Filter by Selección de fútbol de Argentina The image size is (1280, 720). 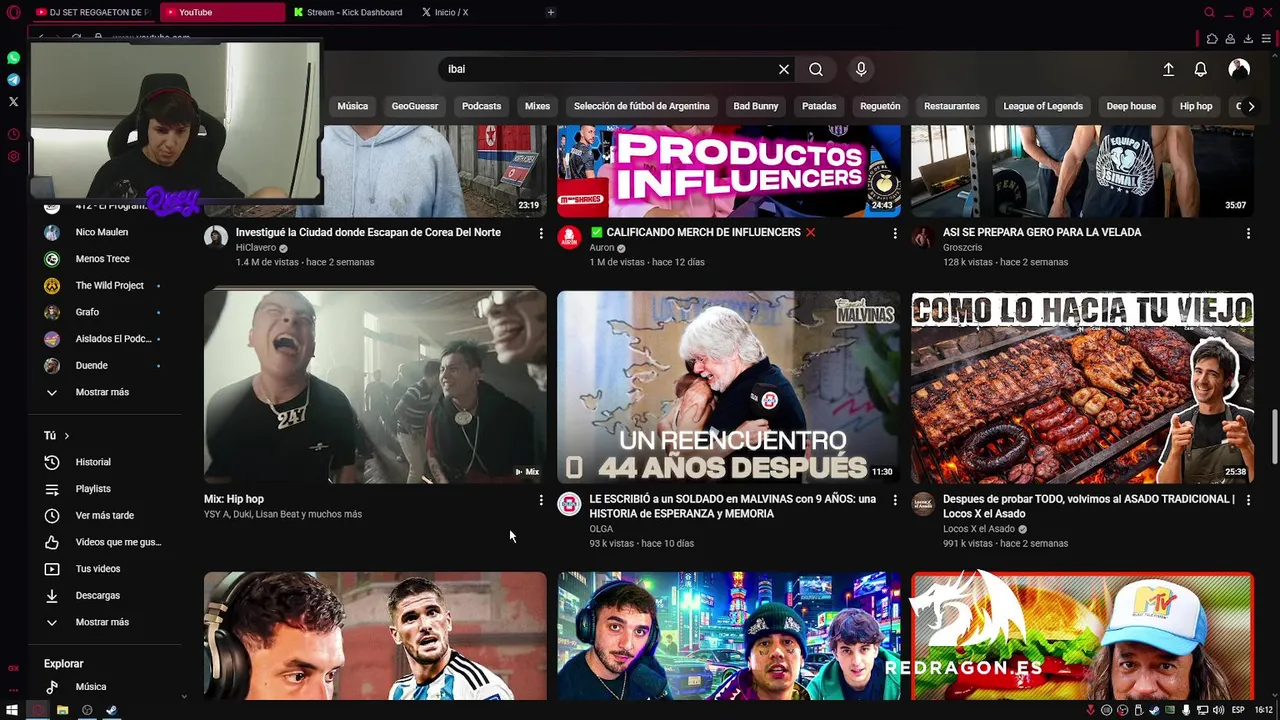click(642, 106)
